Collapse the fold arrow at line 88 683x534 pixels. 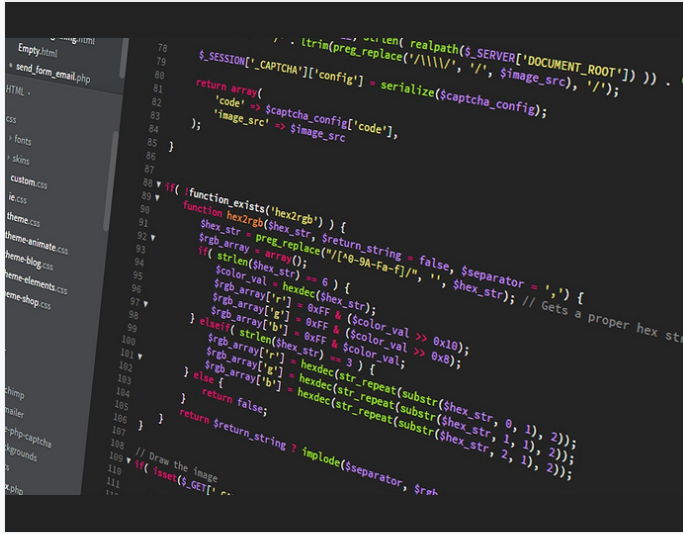pos(159,184)
